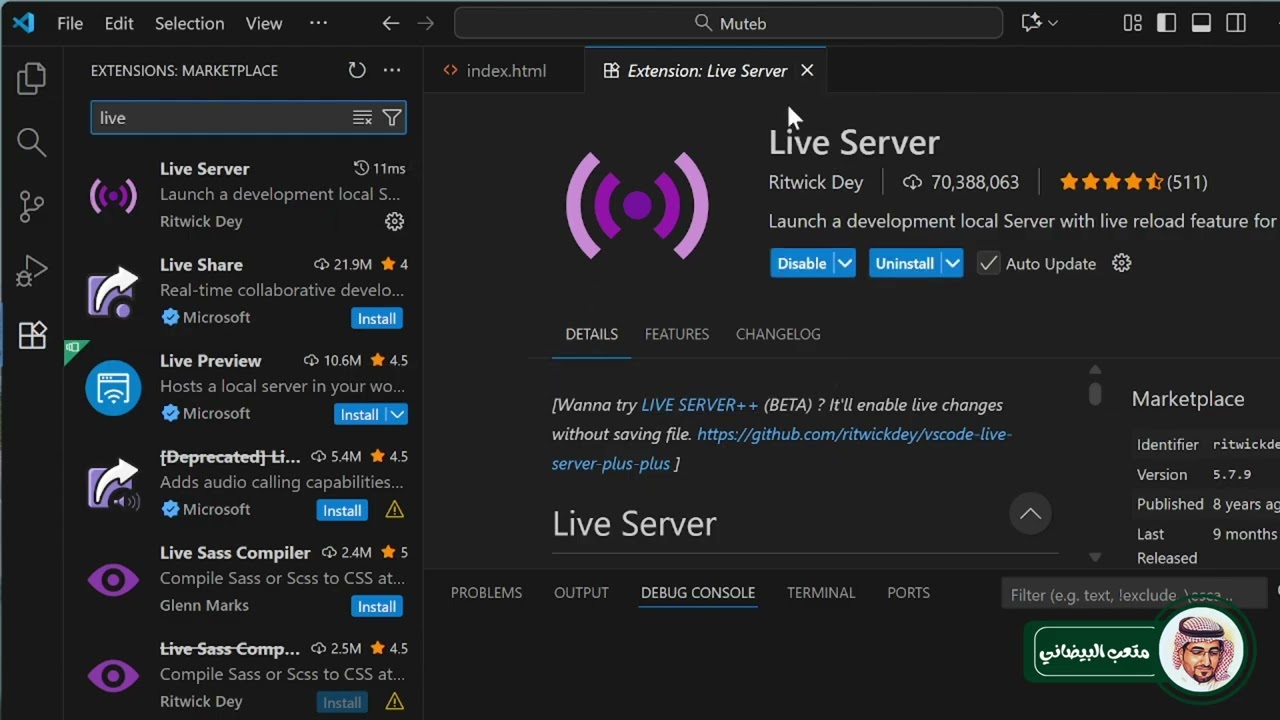The height and width of the screenshot is (720, 1280).
Task: Open the Copilot chat icon in title bar
Action: [x=1031, y=23]
